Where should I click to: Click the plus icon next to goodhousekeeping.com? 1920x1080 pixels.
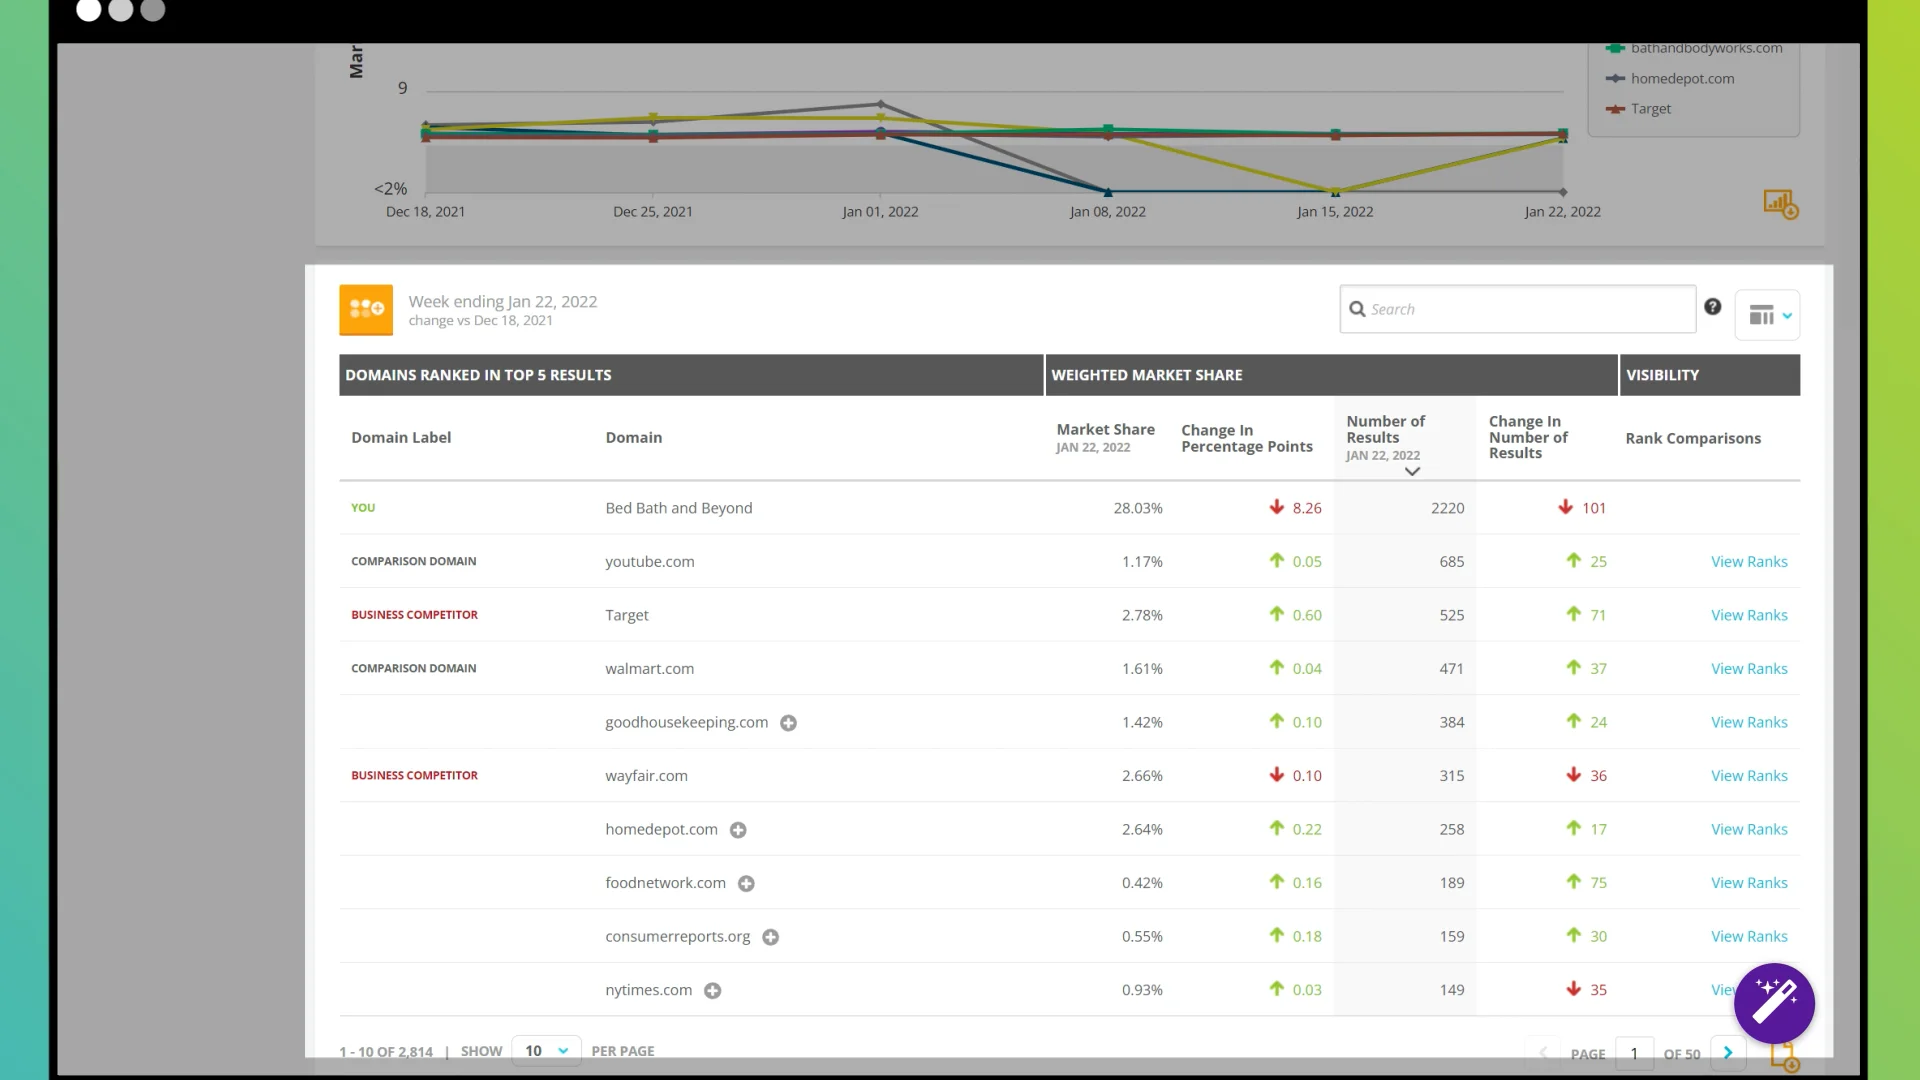click(789, 723)
